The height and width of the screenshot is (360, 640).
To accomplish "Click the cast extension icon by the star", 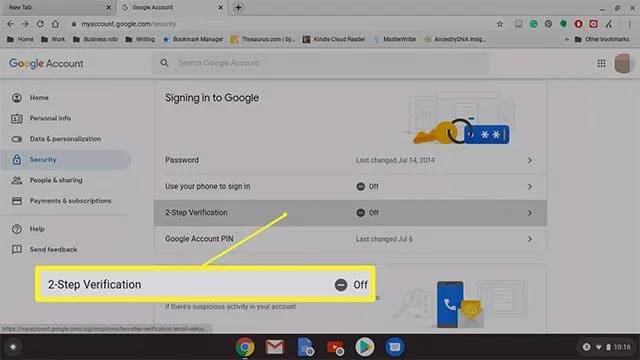I will tap(518, 24).
